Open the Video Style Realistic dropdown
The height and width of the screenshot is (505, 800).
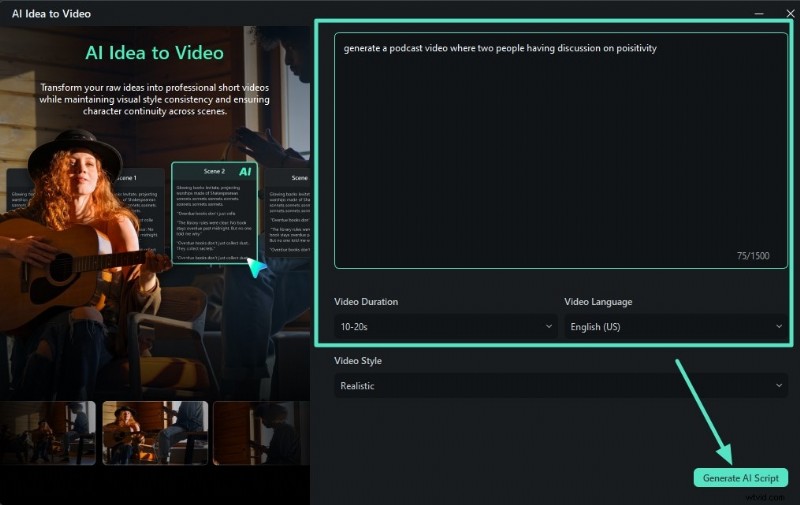(561, 385)
